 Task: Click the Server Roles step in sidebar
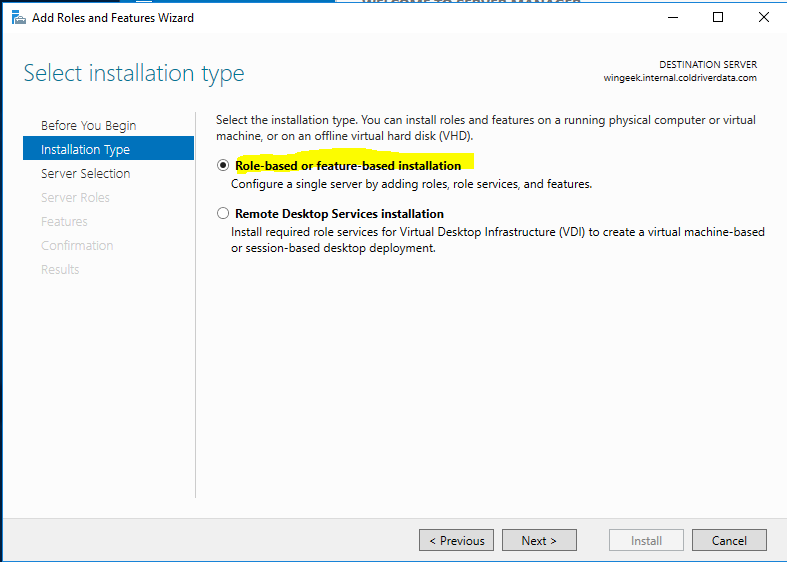coord(75,197)
